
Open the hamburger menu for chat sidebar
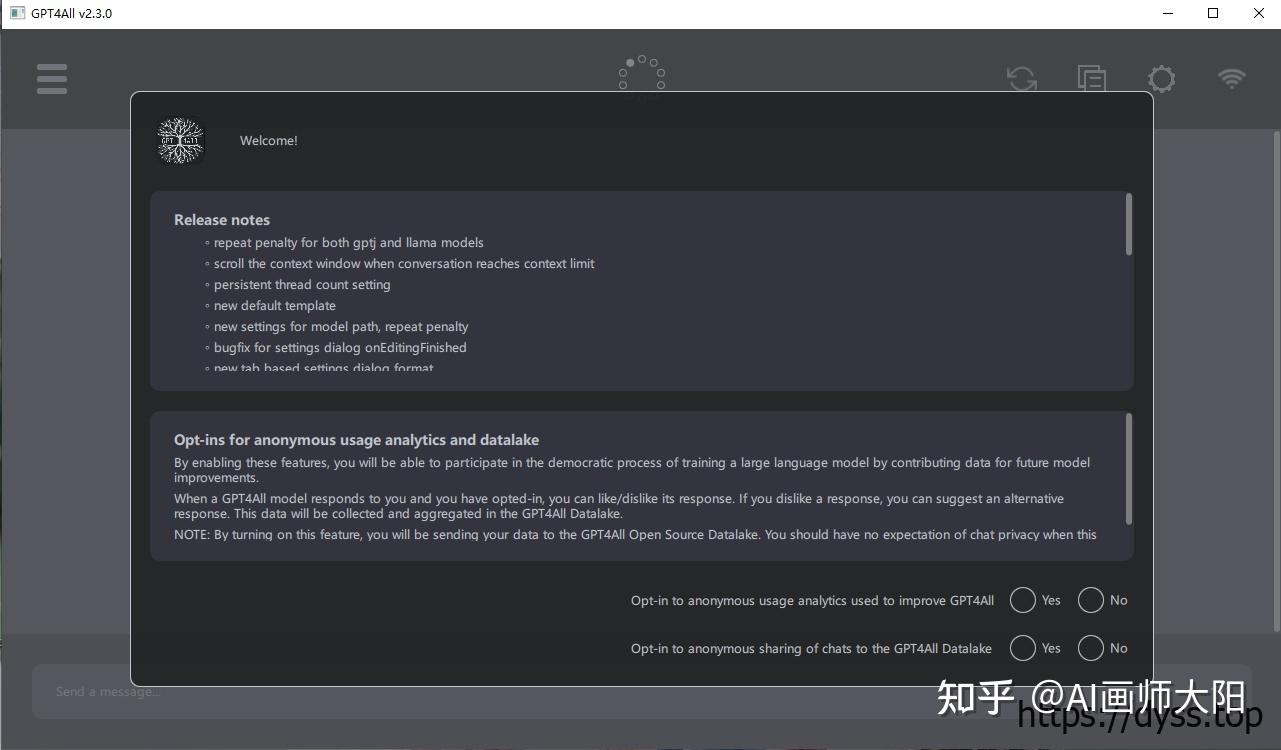pyautogui.click(x=51, y=79)
